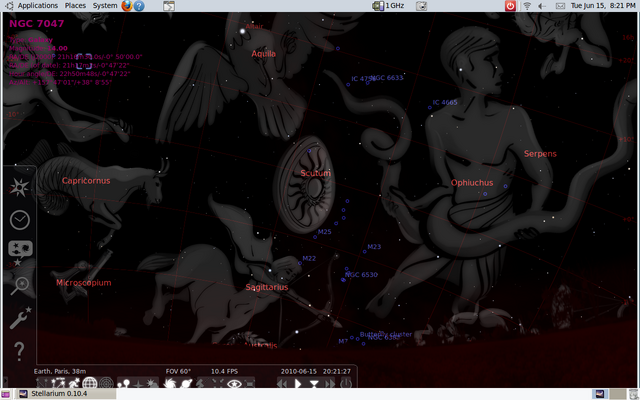Click the Microscopium constellation label
The width and height of the screenshot is (640, 400).
(84, 282)
